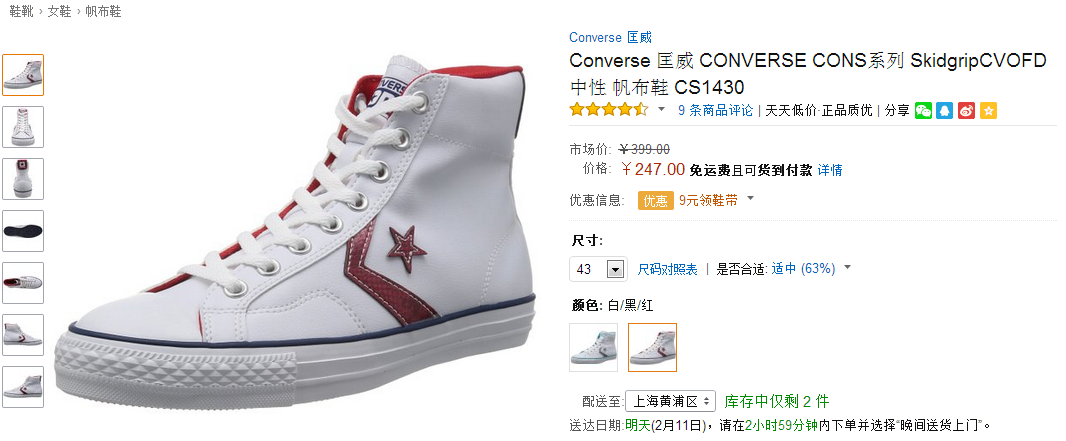Expand the 适中 (63%) fit details arrow
1066x441 pixels.
(x=847, y=267)
